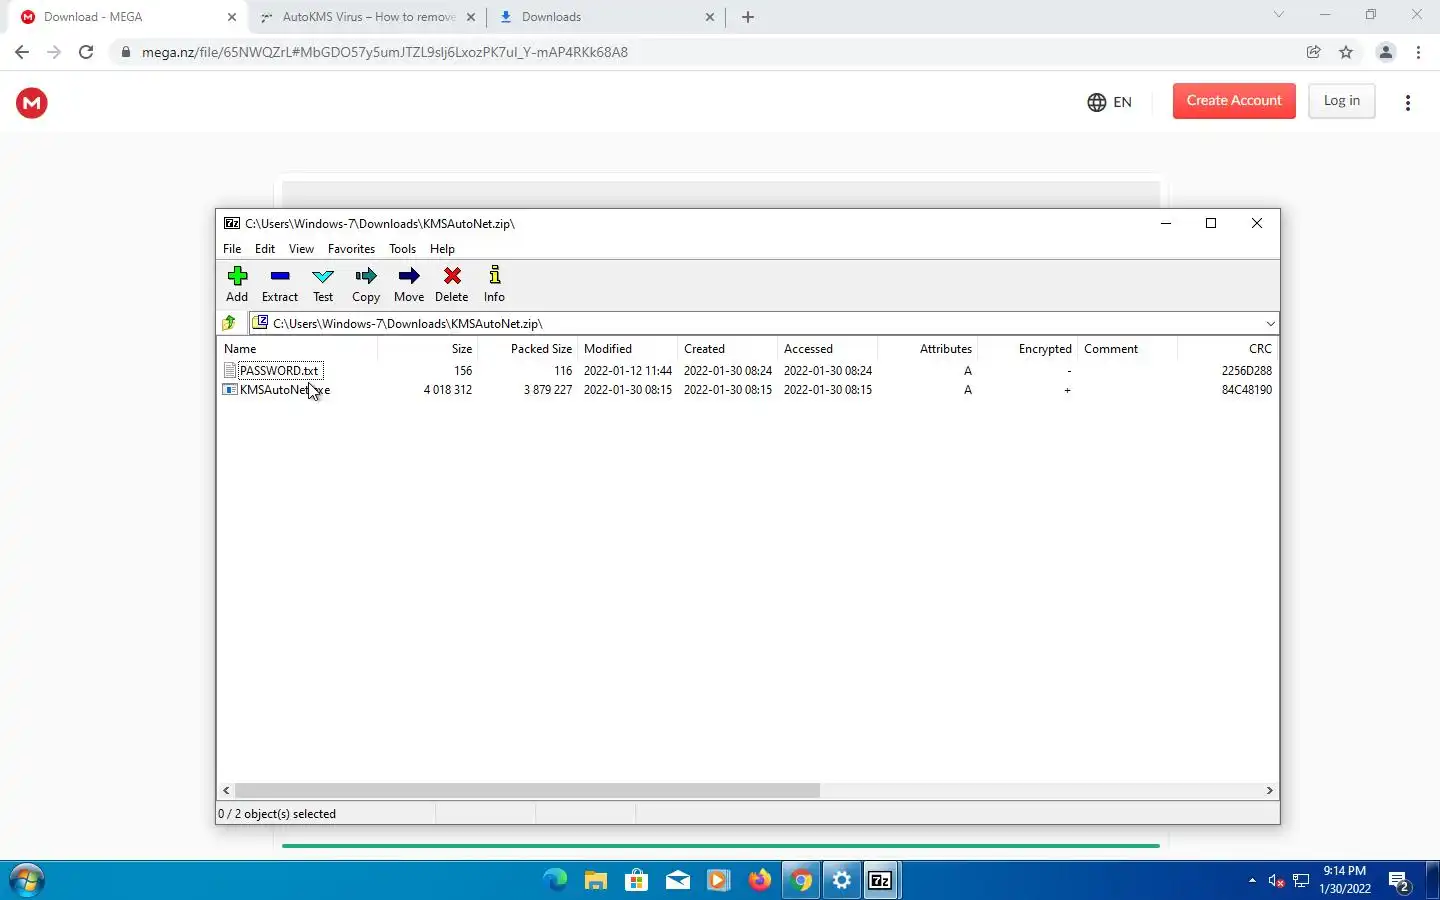Select the PASSWORD.txt file
Image resolution: width=1440 pixels, height=900 pixels.
click(x=279, y=370)
